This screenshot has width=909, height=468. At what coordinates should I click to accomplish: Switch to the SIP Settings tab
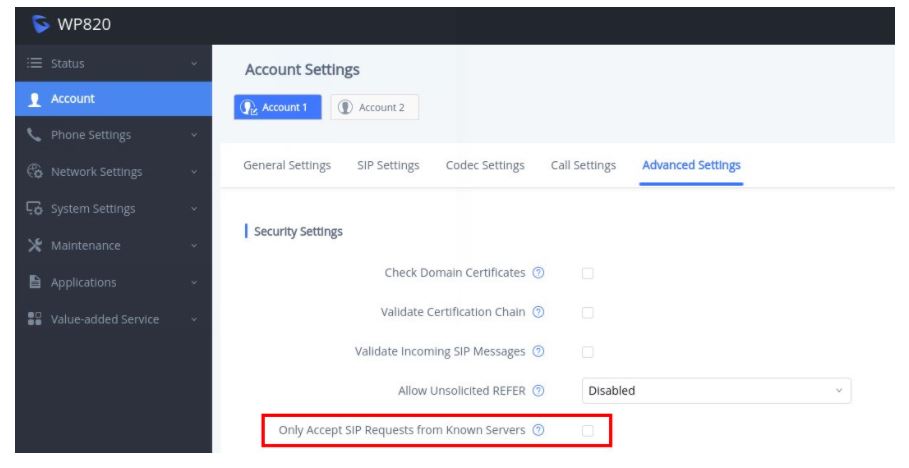point(388,166)
